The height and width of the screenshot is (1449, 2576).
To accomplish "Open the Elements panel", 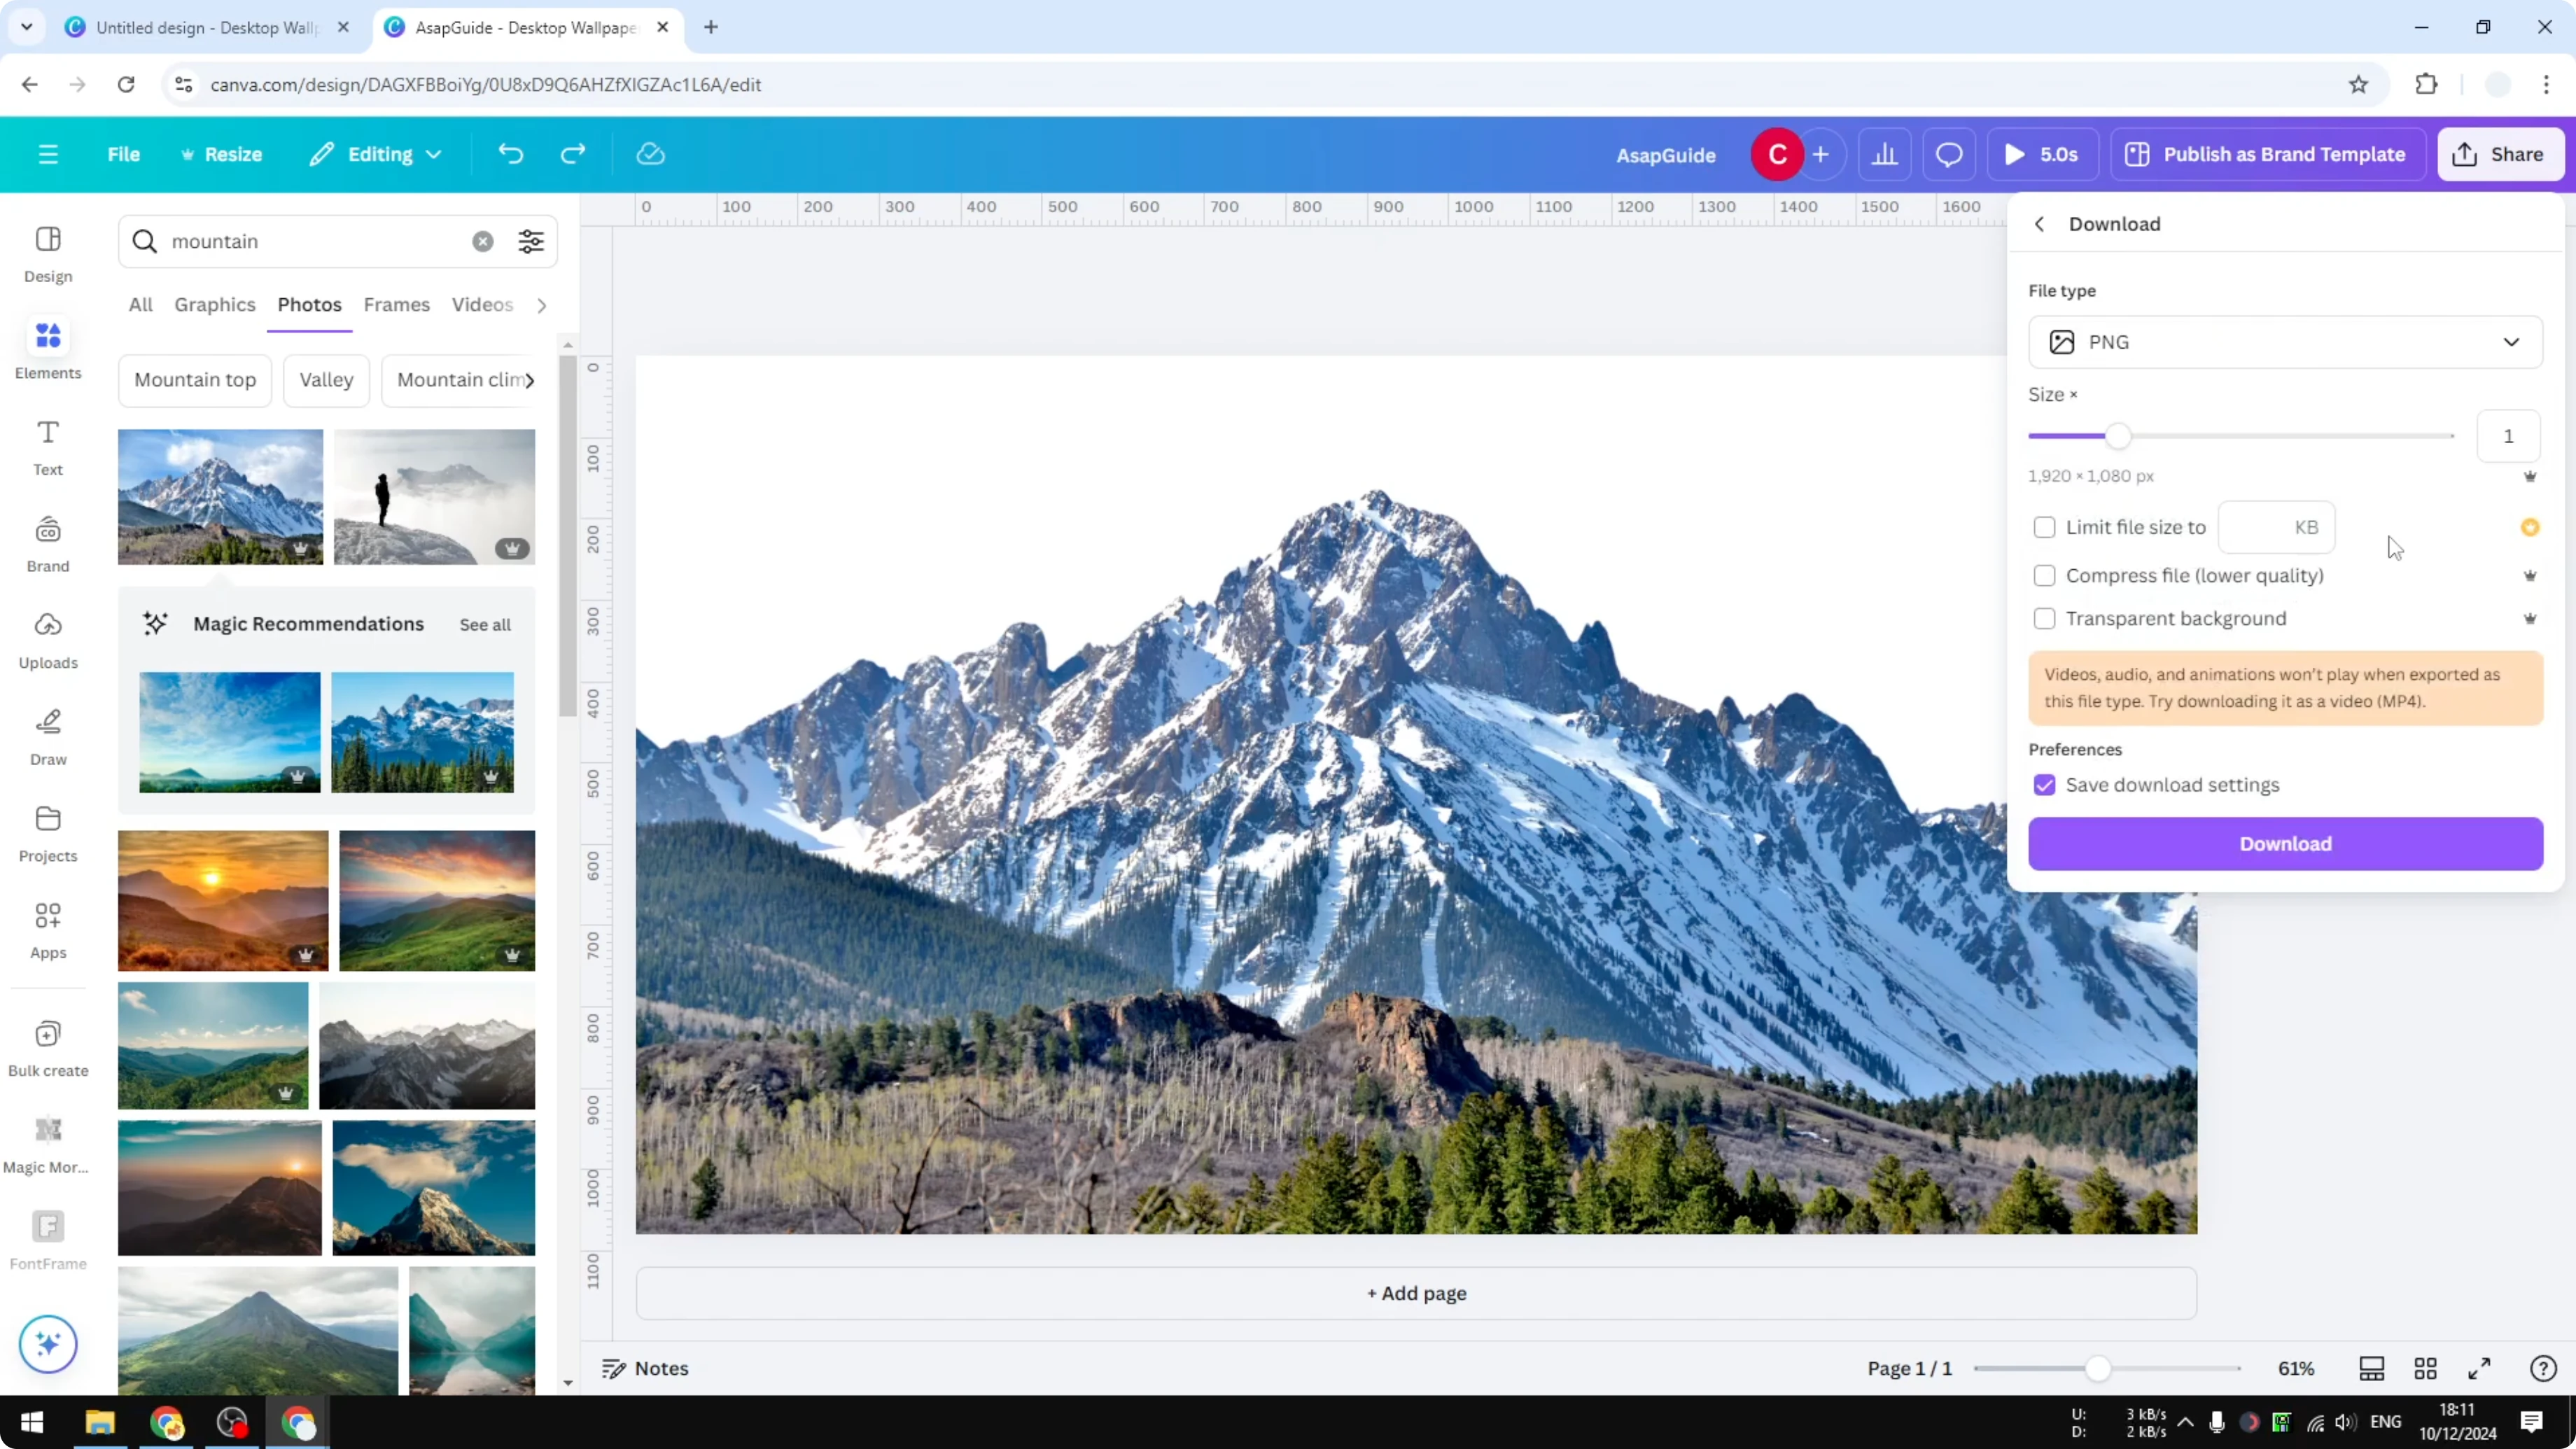I will 47,348.
